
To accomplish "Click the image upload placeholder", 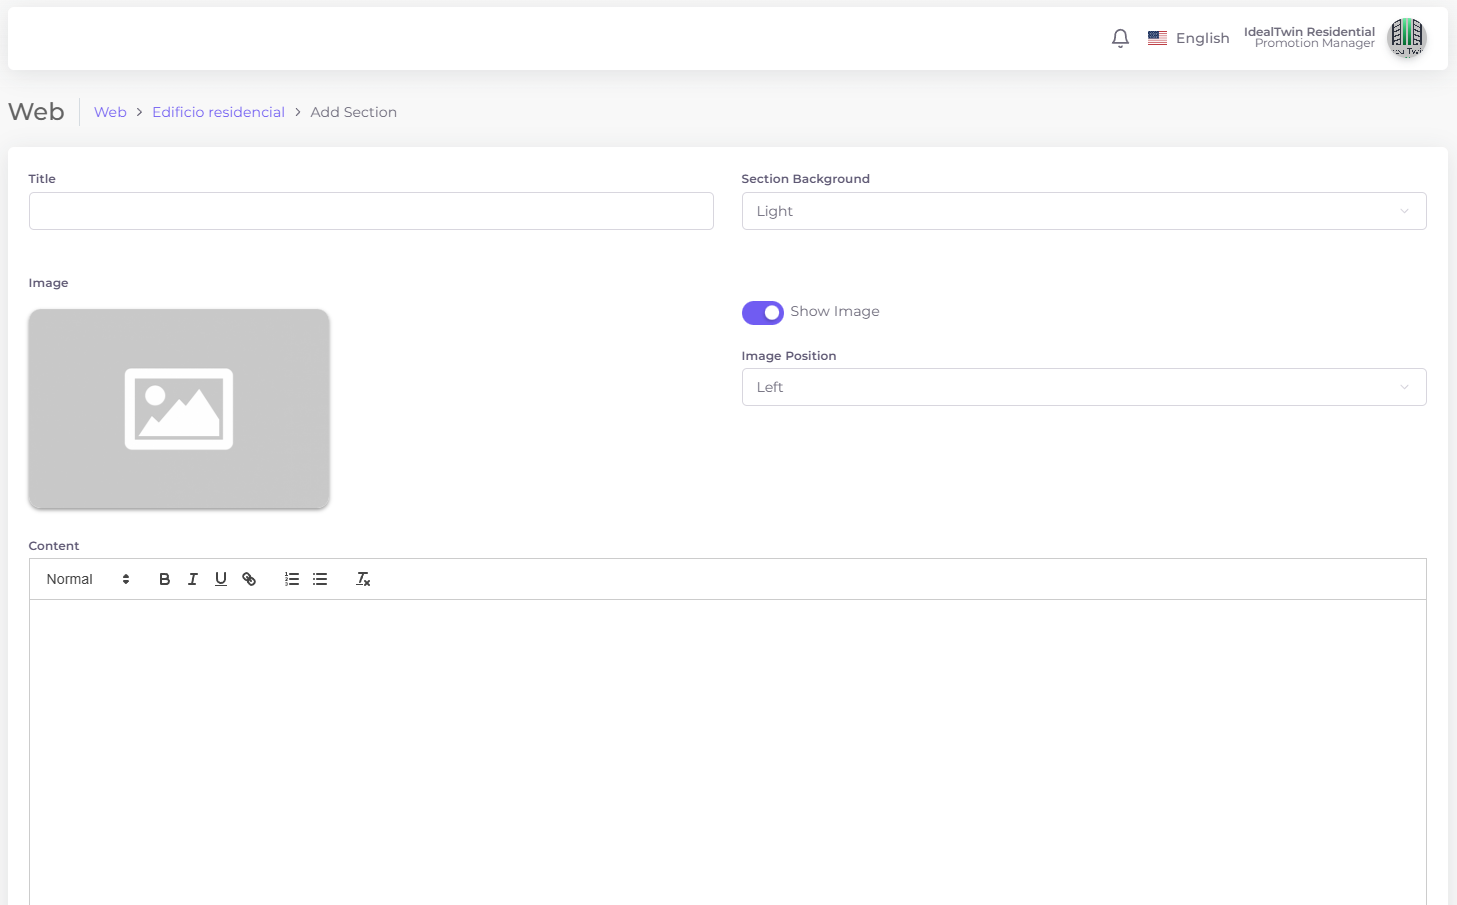I will (x=179, y=409).
